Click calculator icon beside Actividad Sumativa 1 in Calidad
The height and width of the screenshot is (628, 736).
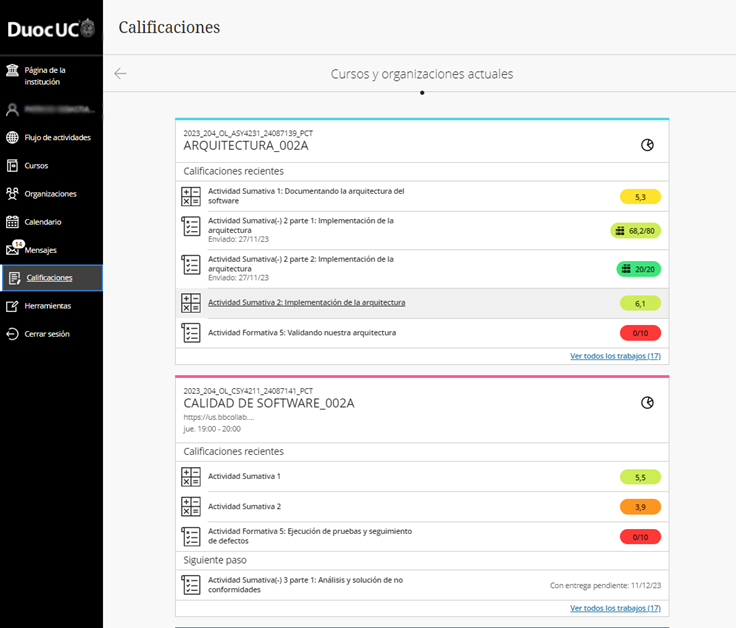(x=191, y=477)
